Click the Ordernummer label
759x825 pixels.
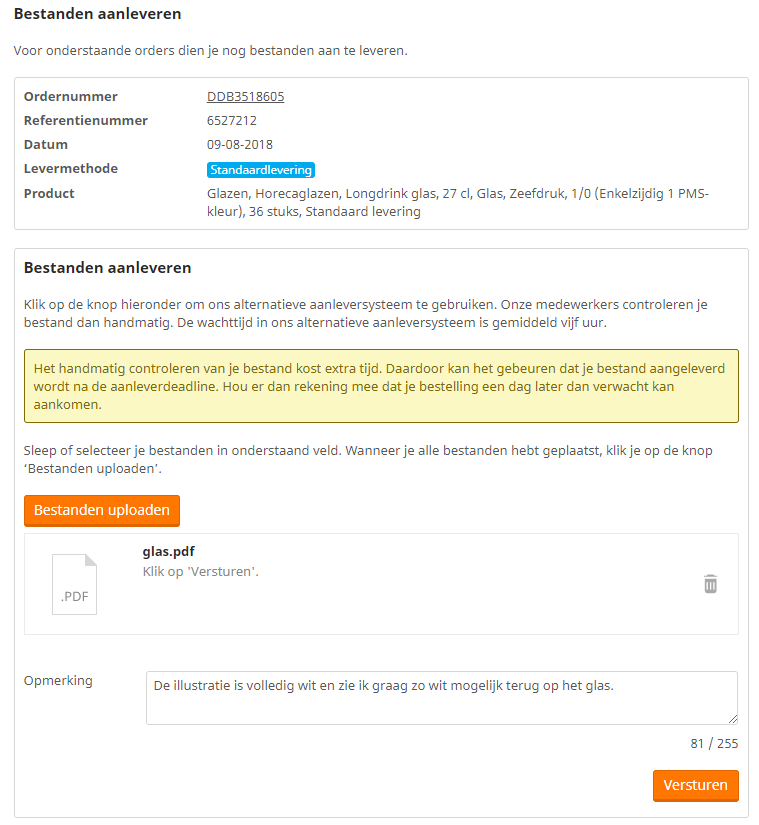pyautogui.click(x=71, y=97)
